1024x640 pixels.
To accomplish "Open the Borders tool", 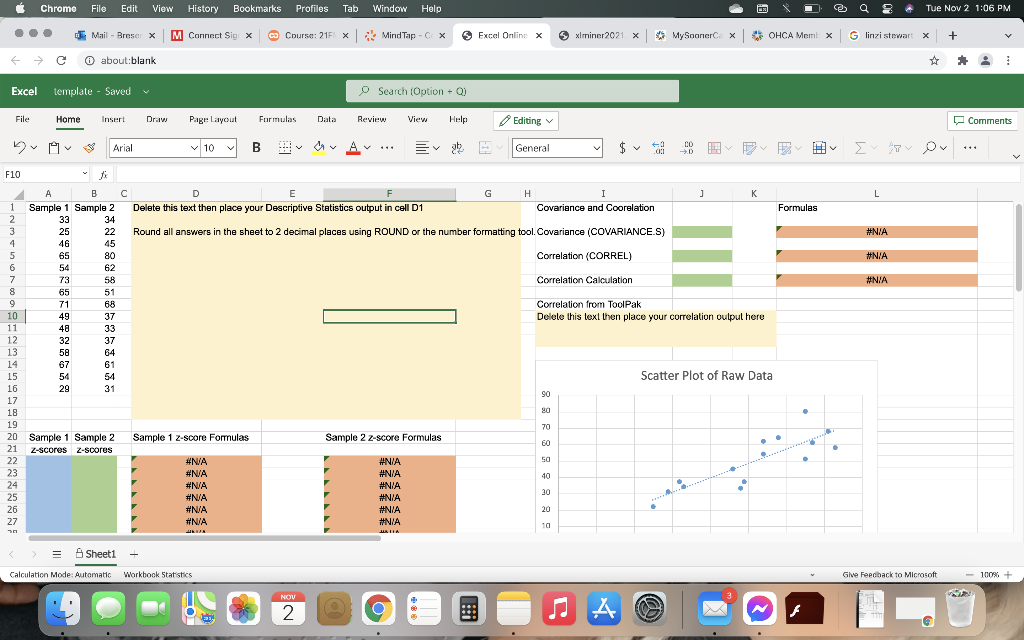I will point(284,148).
